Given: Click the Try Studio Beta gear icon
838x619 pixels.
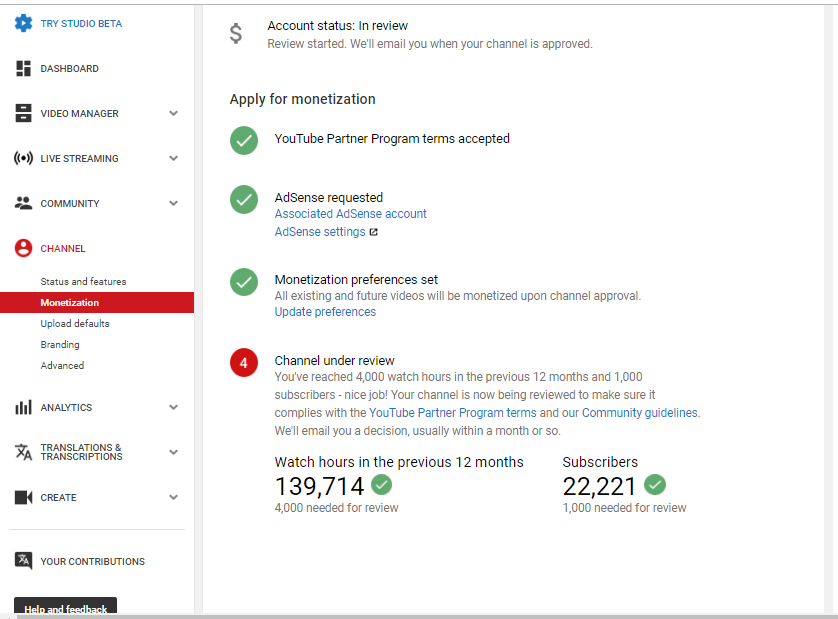Looking at the screenshot, I should click(24, 24).
